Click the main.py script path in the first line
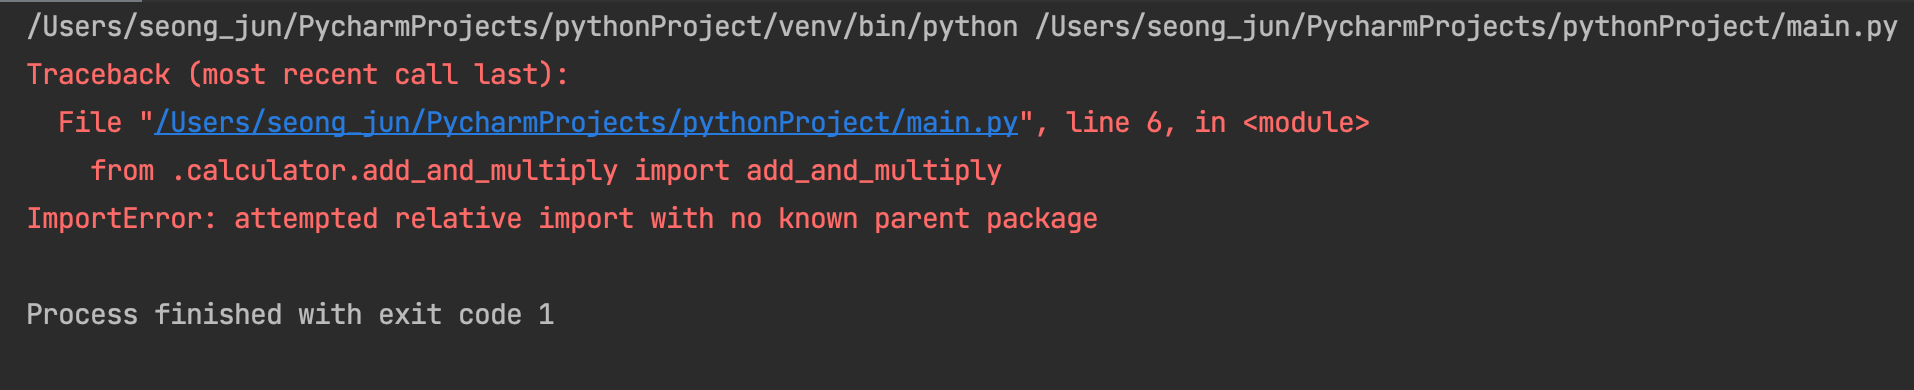 tap(1466, 27)
